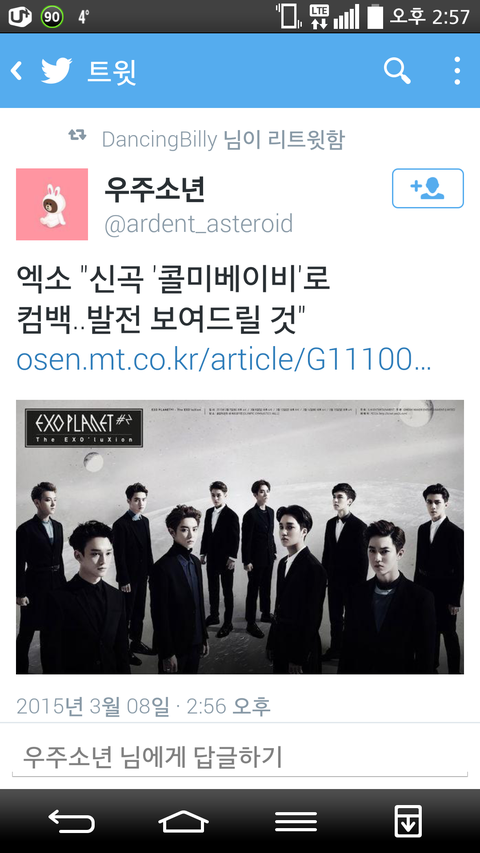Viewport: 480px width, 853px height.
Task: Open DancingBilly's profile from retweet notice
Action: click(x=159, y=140)
